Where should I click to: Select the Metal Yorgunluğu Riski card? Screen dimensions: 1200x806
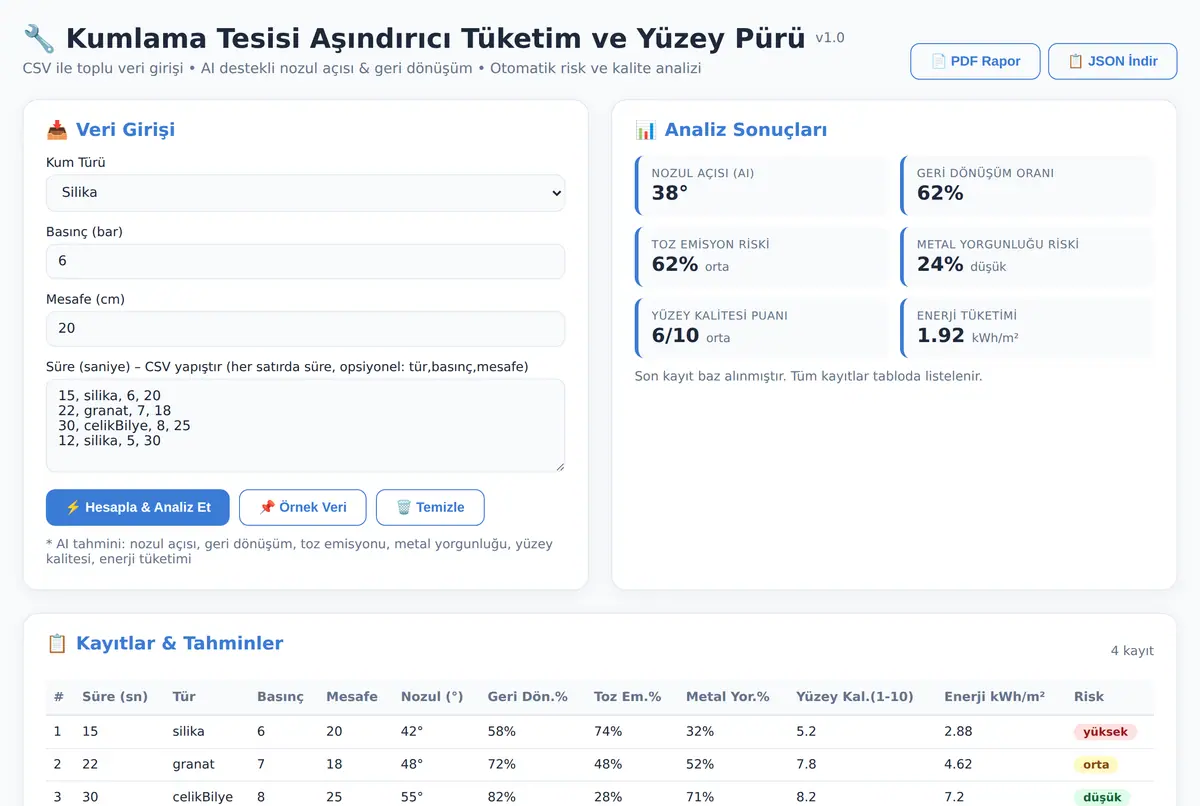[1027, 256]
